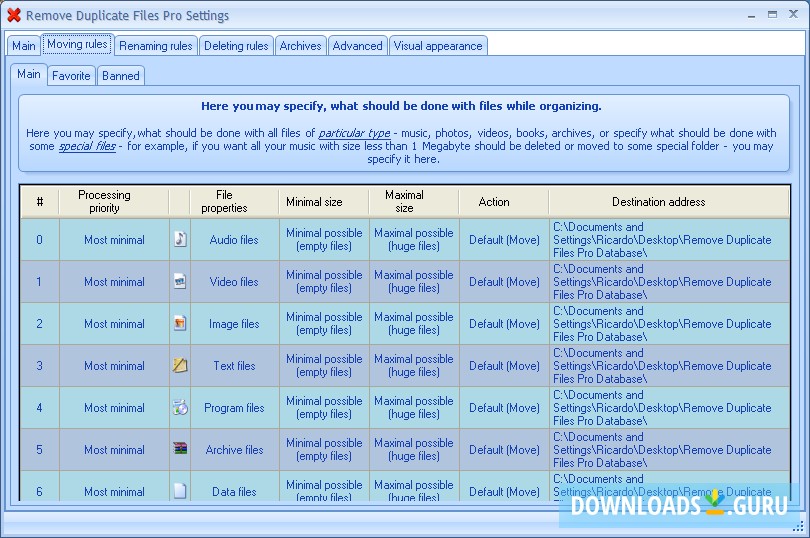Click destination address in Text files row
810x538 pixels.
(669, 365)
